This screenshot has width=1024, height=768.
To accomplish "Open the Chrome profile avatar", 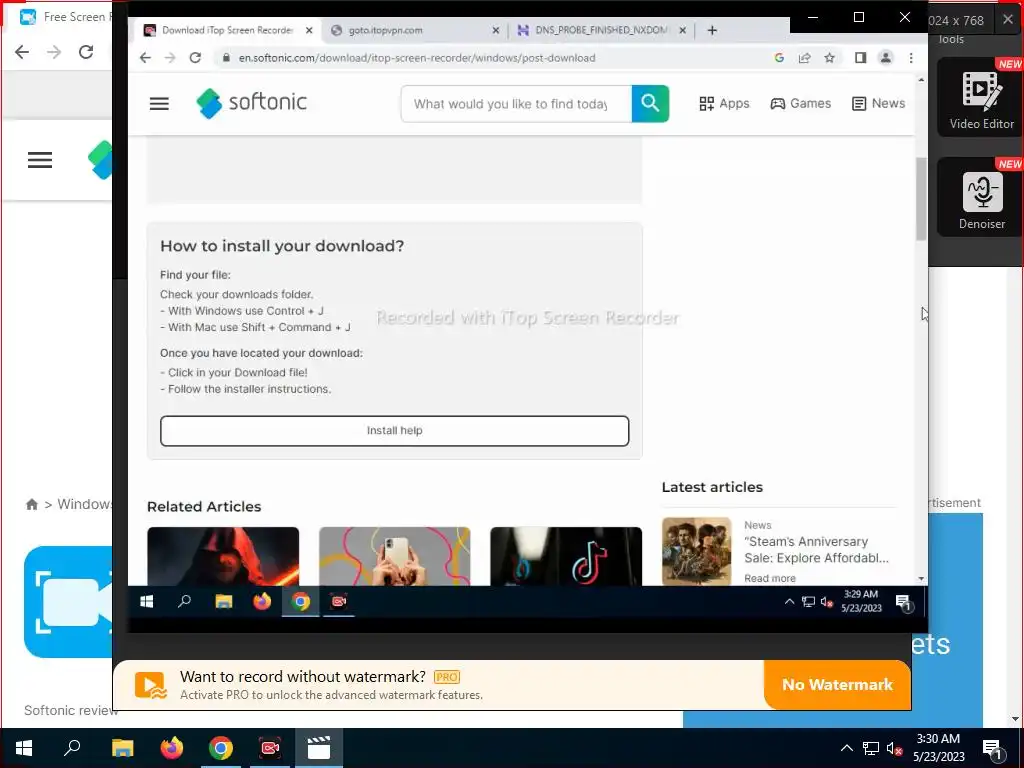I will 886,57.
